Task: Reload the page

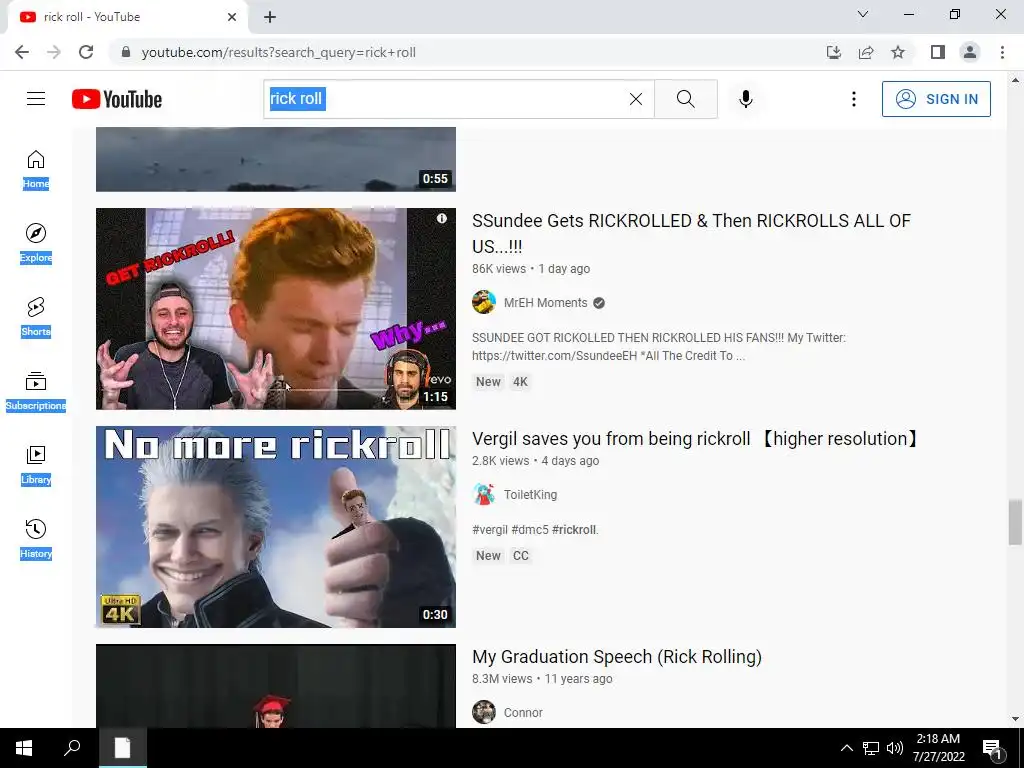Action: tap(86, 52)
